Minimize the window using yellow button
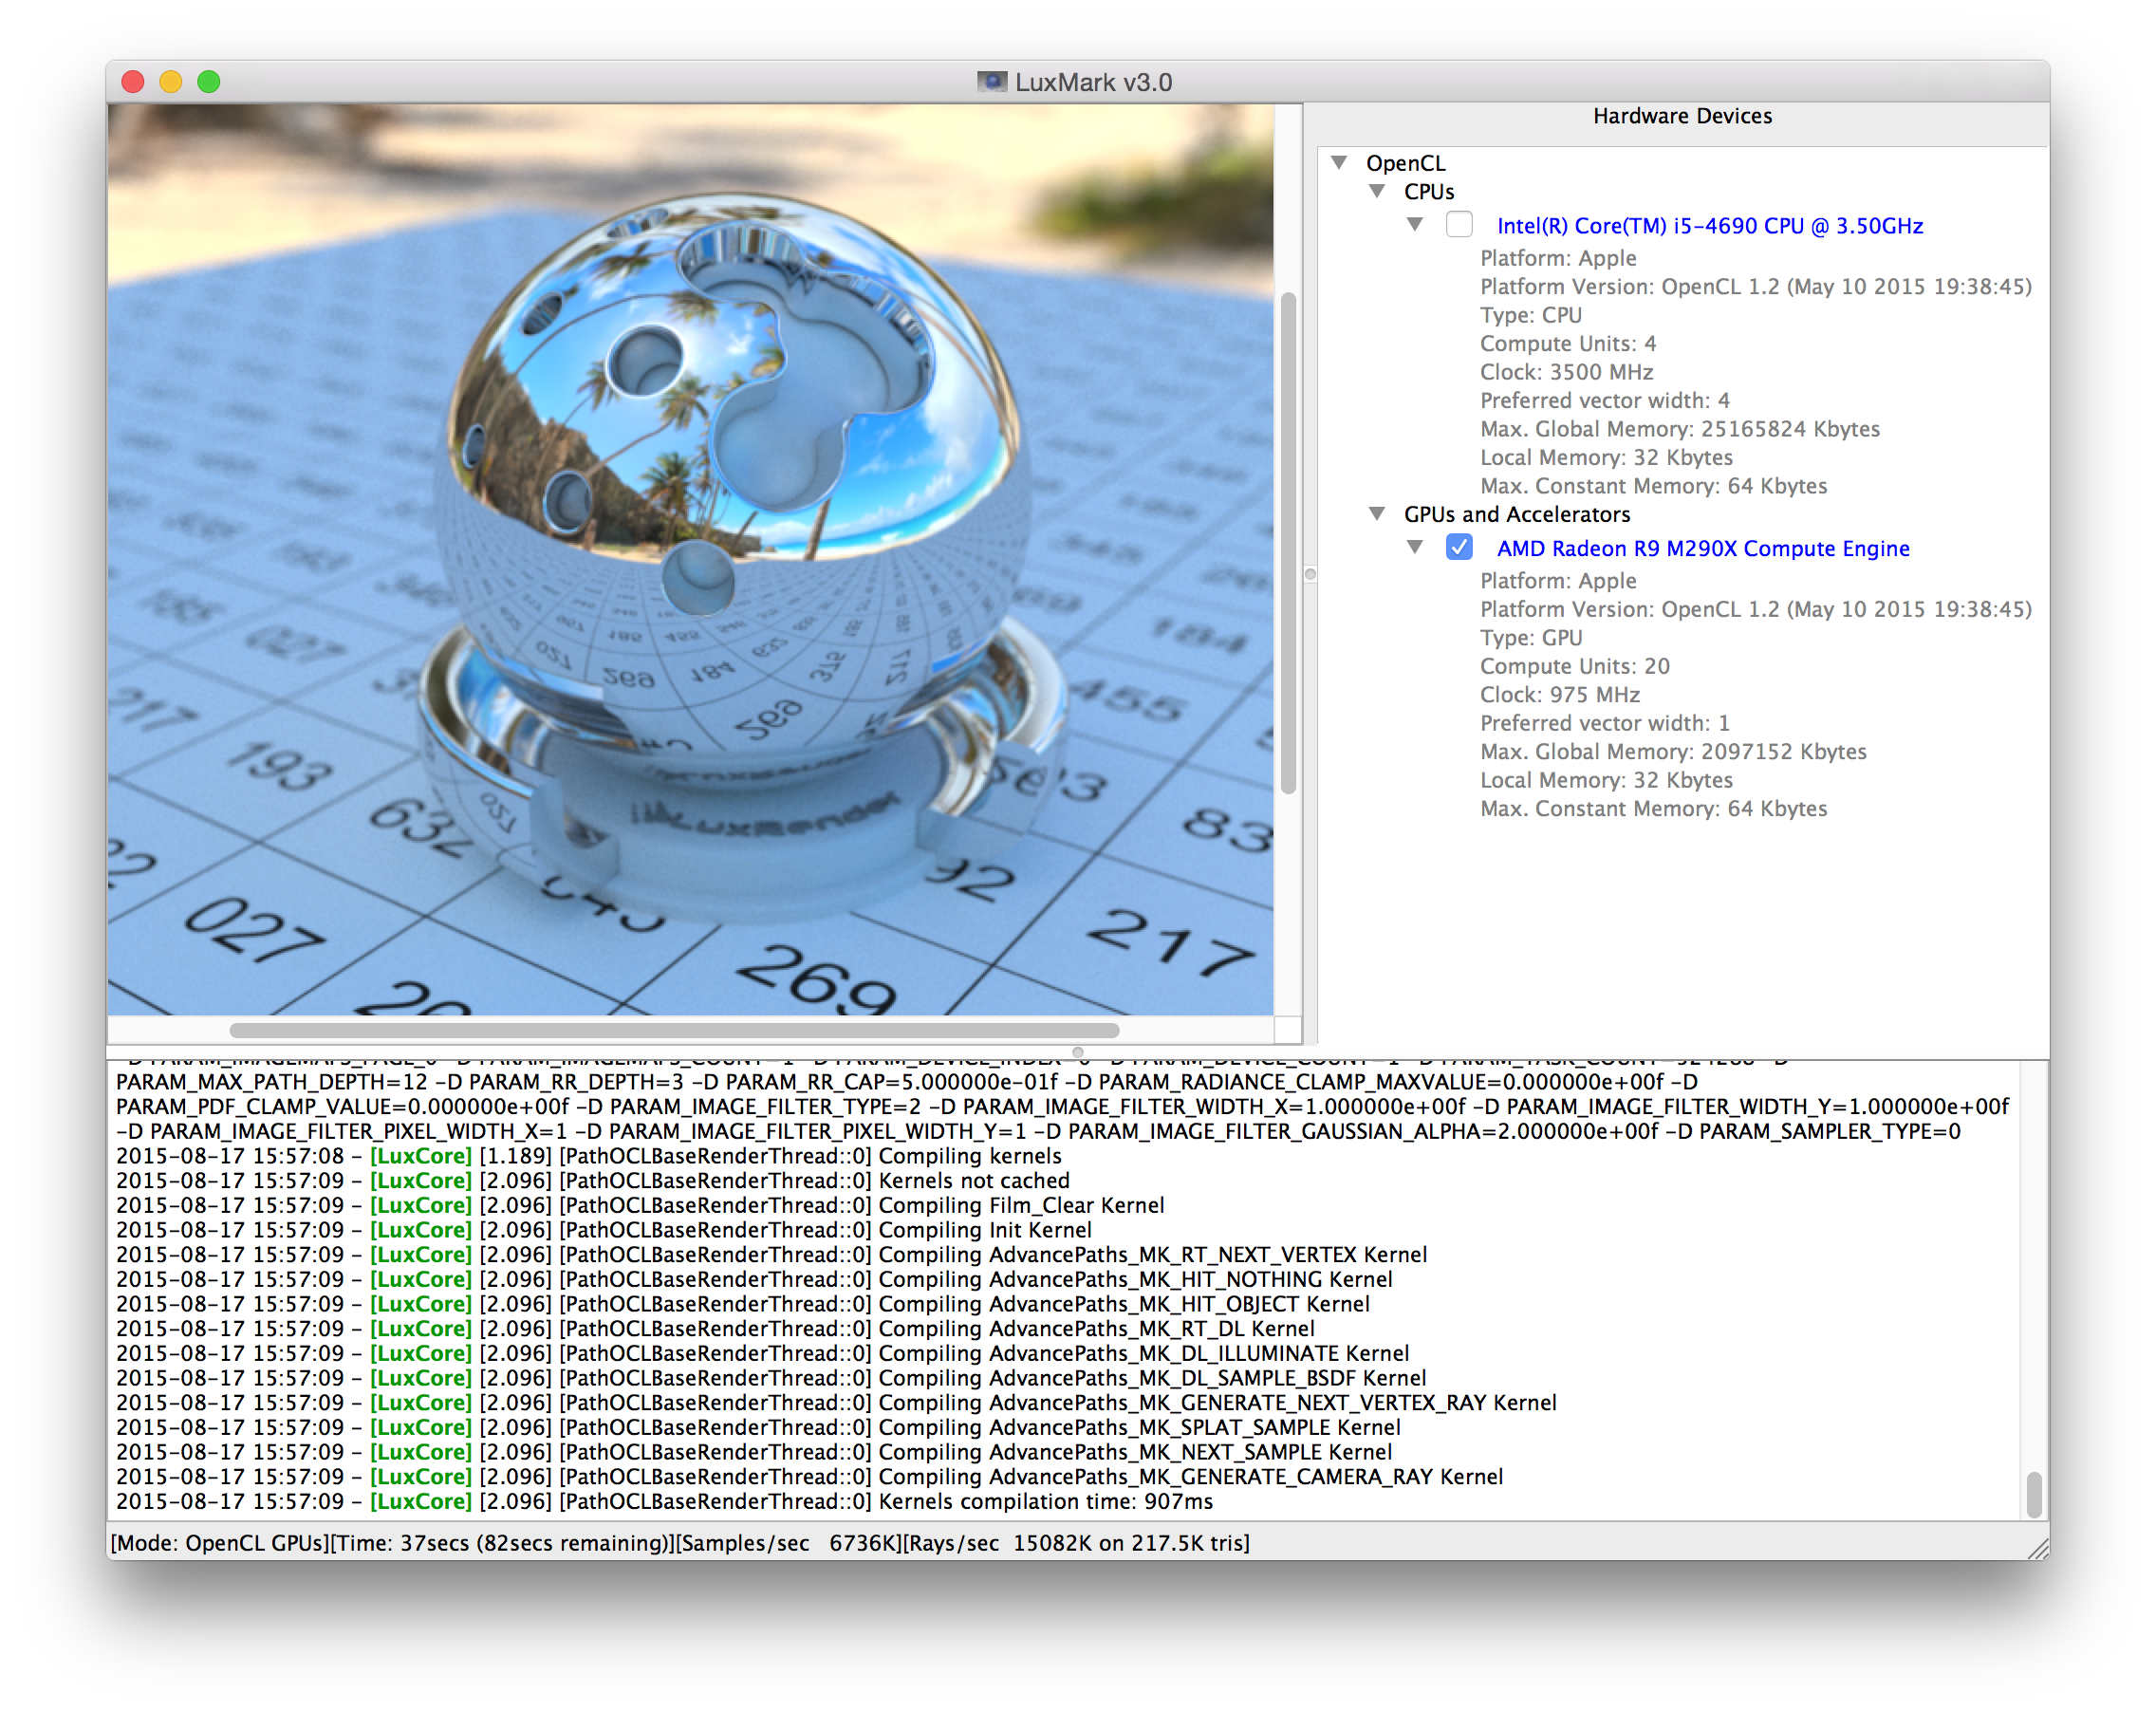 coord(171,82)
